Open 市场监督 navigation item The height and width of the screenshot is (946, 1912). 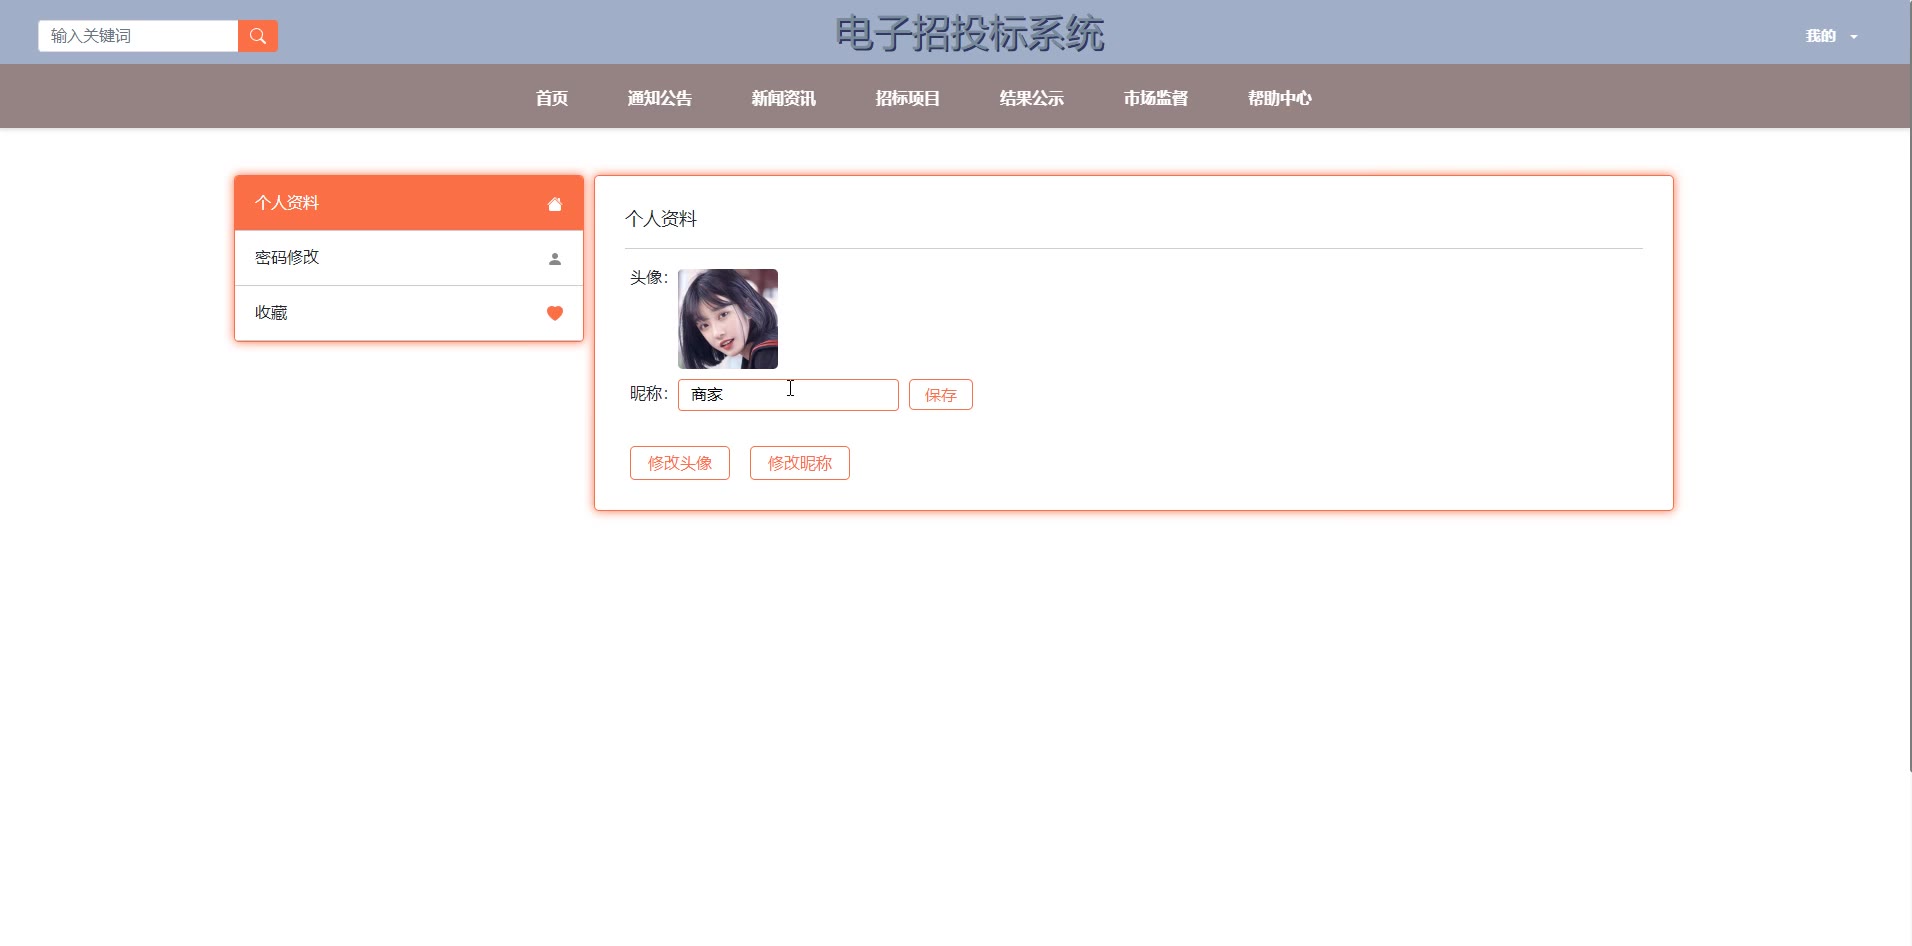click(1156, 98)
